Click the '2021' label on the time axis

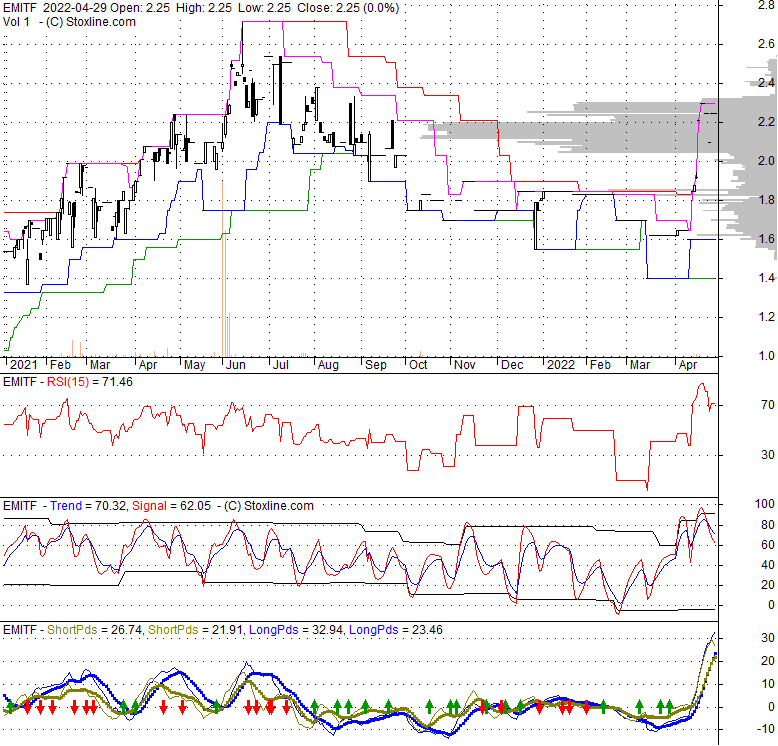[24, 365]
